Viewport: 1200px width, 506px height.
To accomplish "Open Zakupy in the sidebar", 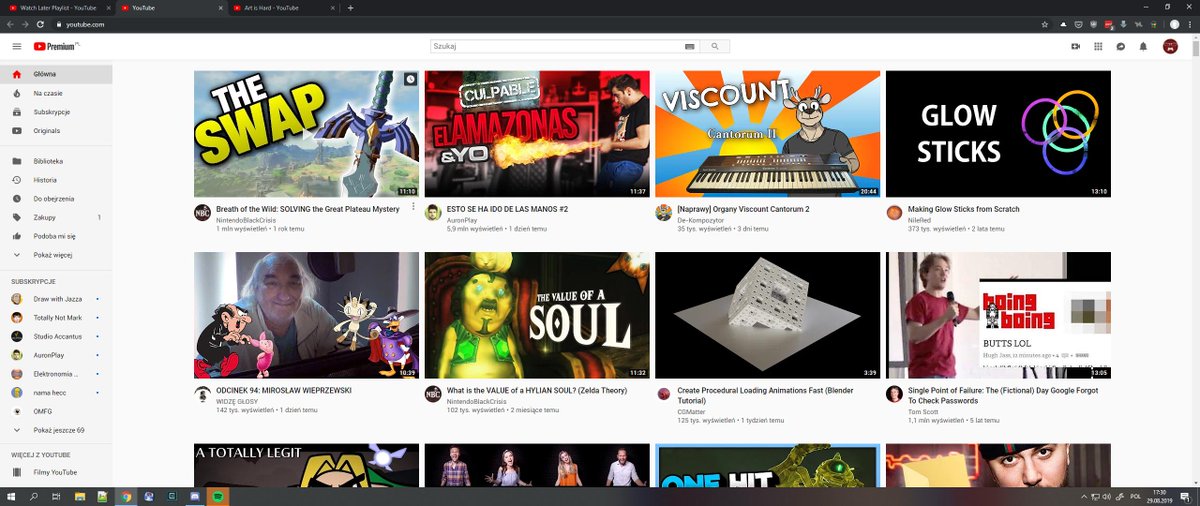I will tap(56, 217).
